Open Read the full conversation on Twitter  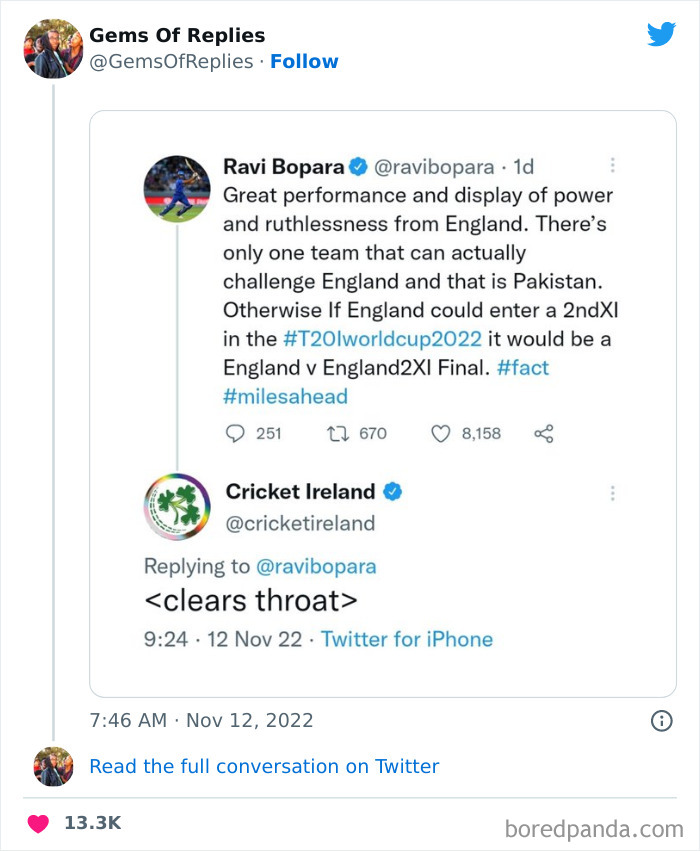pyautogui.click(x=264, y=766)
